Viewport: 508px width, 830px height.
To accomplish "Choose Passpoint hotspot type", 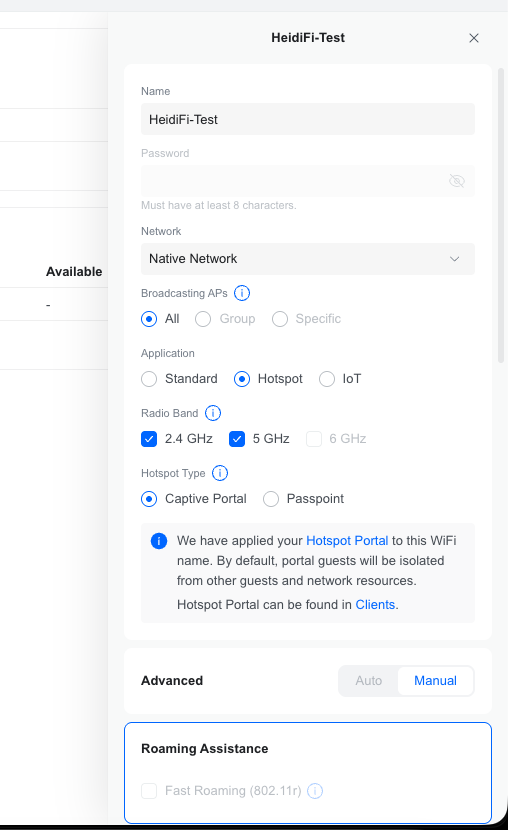I will (x=271, y=499).
